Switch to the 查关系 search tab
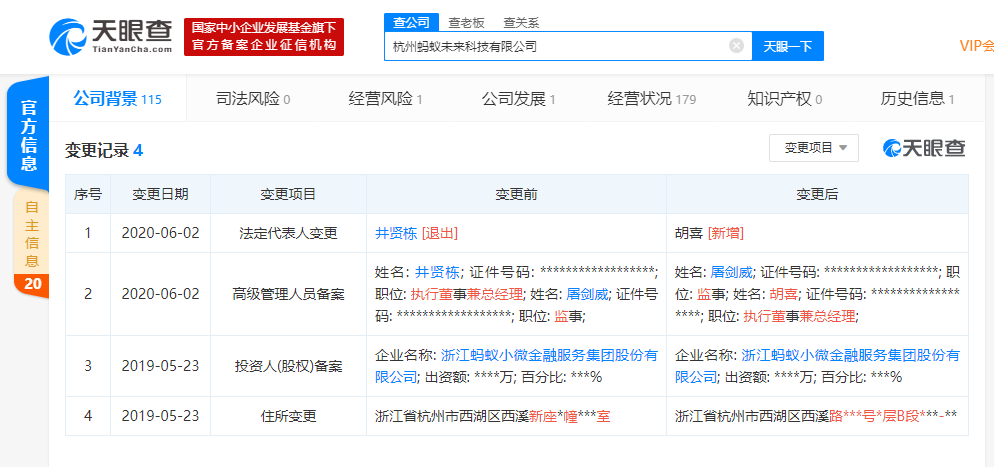This screenshot has height=467, width=994. coord(521,22)
